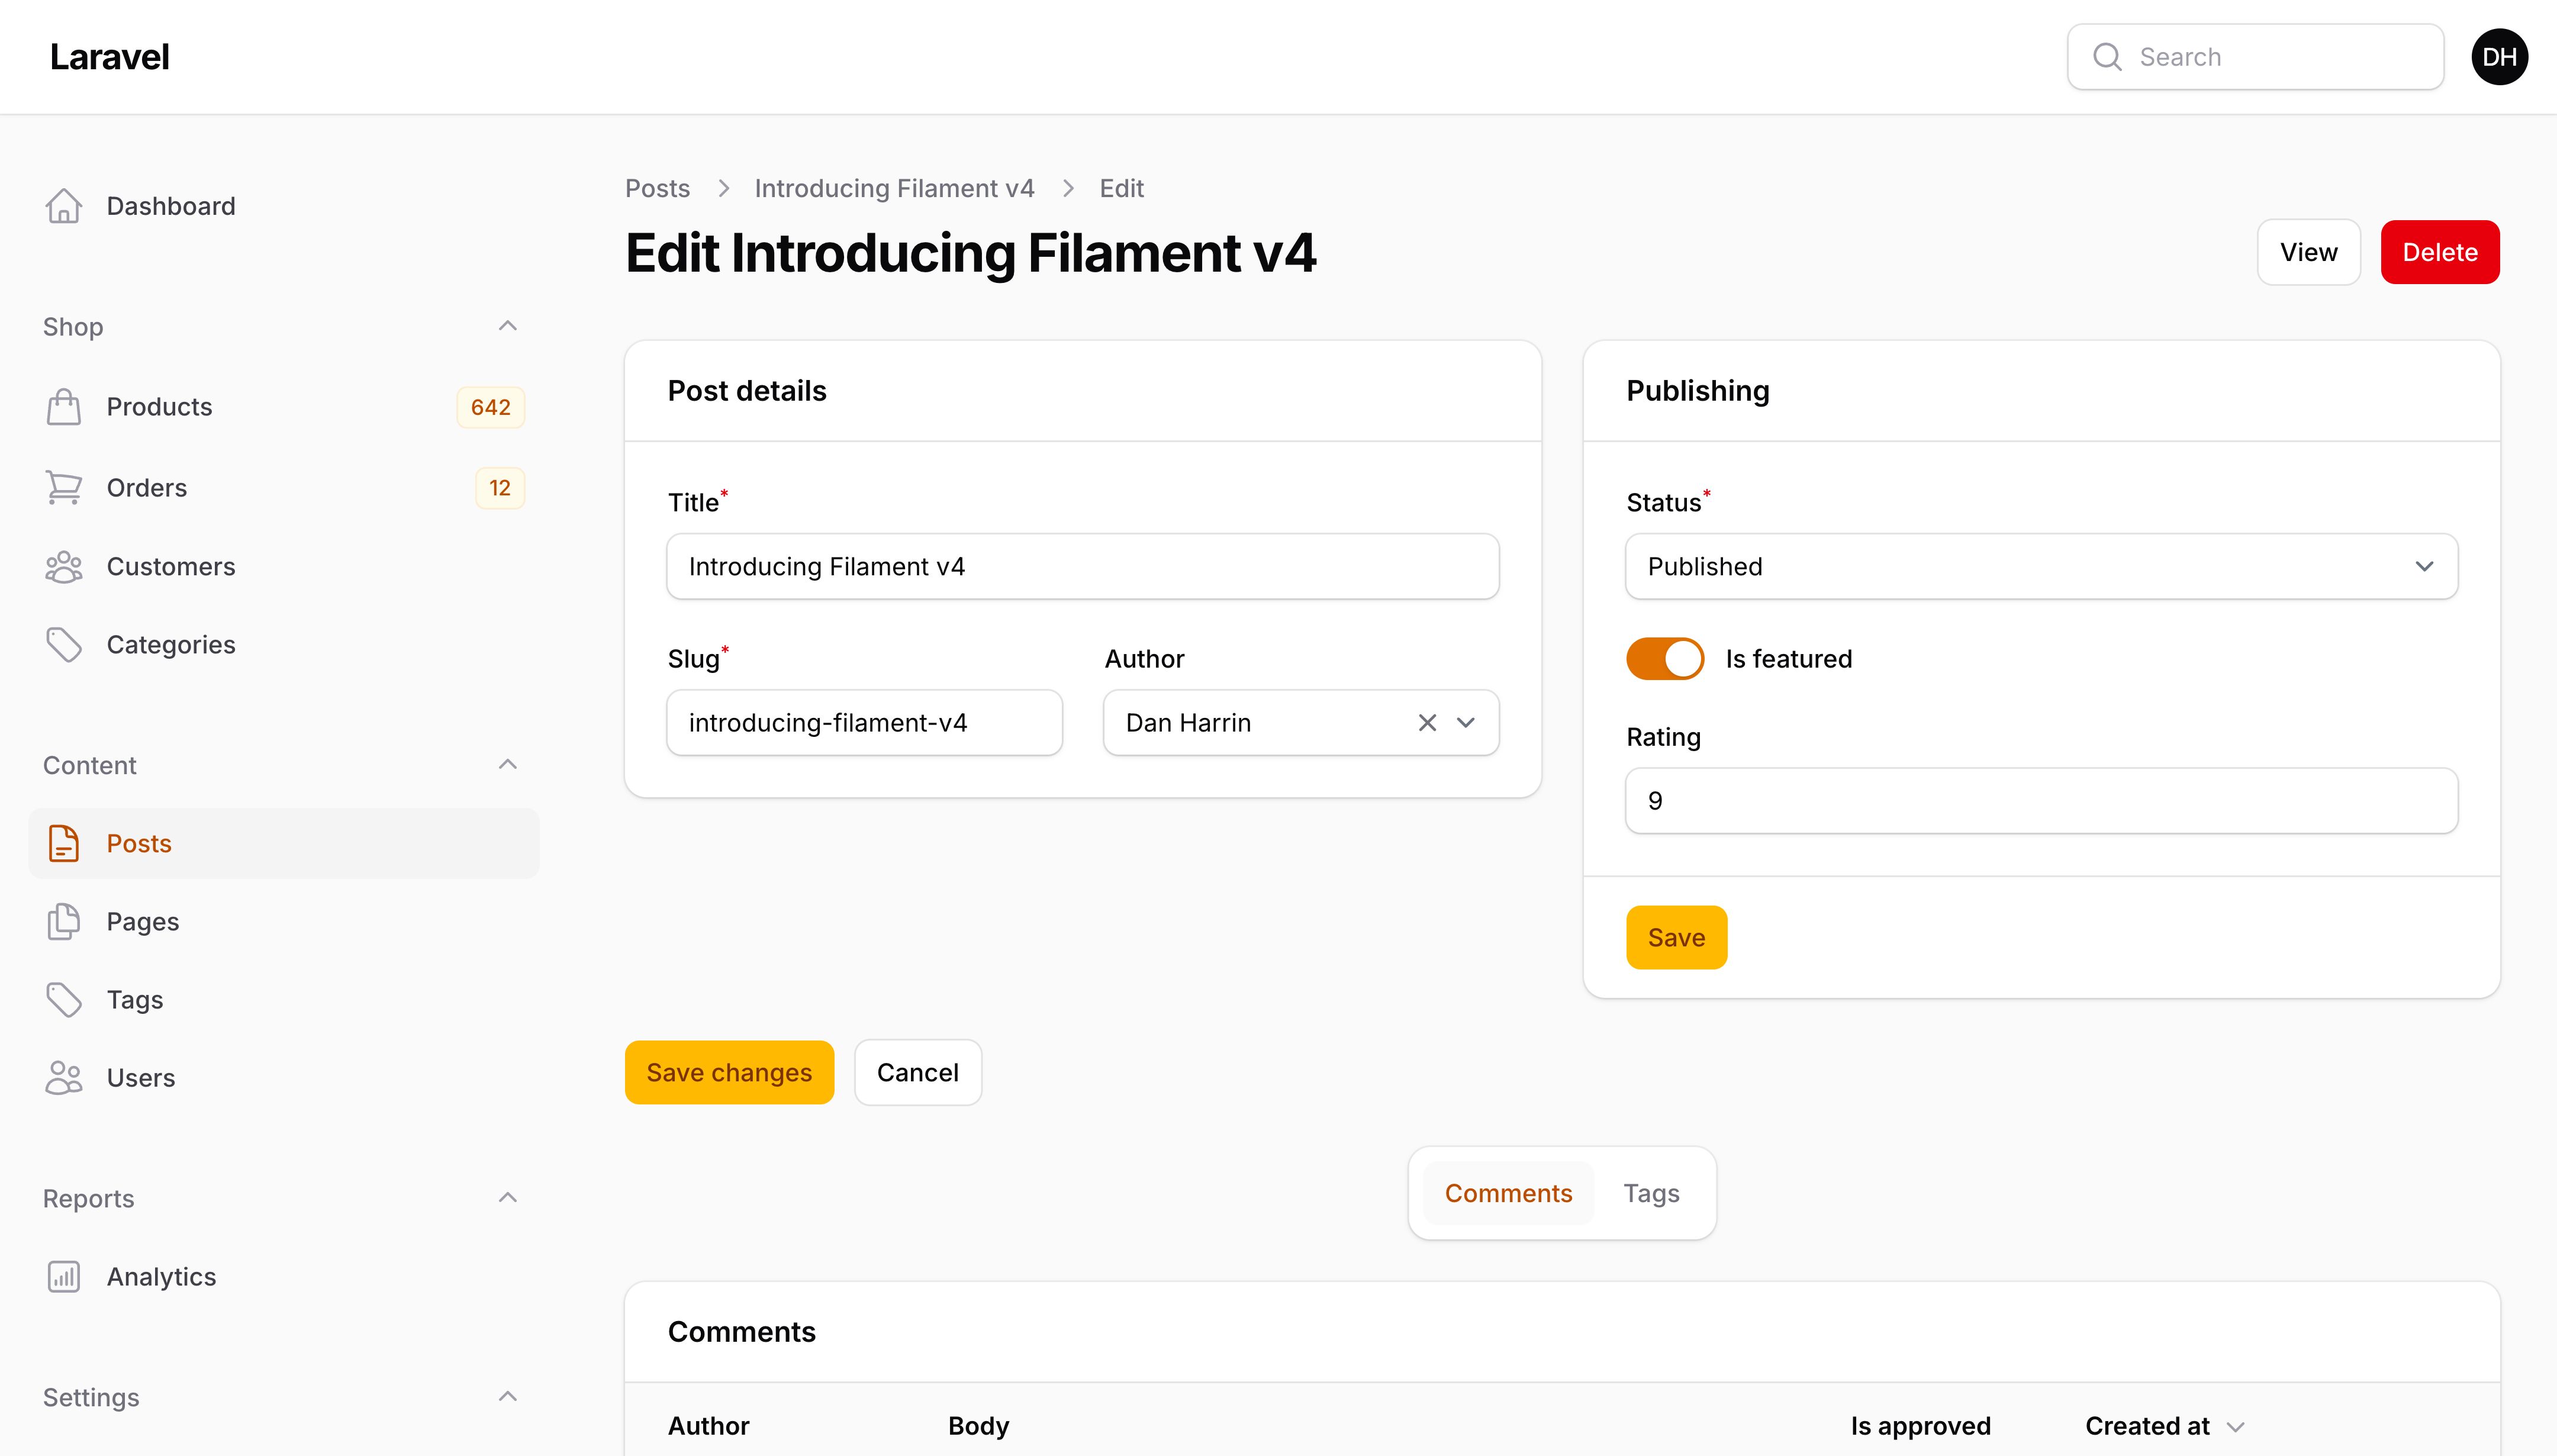Open Dashboard from the sidebar
The height and width of the screenshot is (1456, 2557).
[284, 206]
